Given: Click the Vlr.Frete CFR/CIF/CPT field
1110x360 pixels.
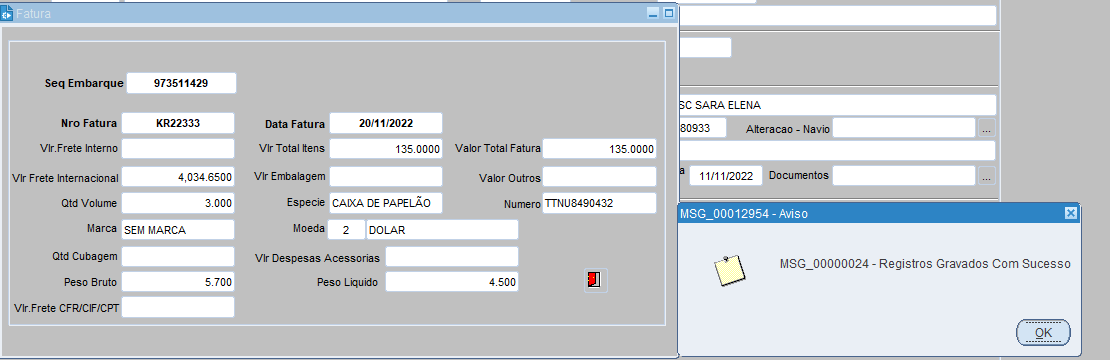Looking at the screenshot, I should pyautogui.click(x=178, y=307).
